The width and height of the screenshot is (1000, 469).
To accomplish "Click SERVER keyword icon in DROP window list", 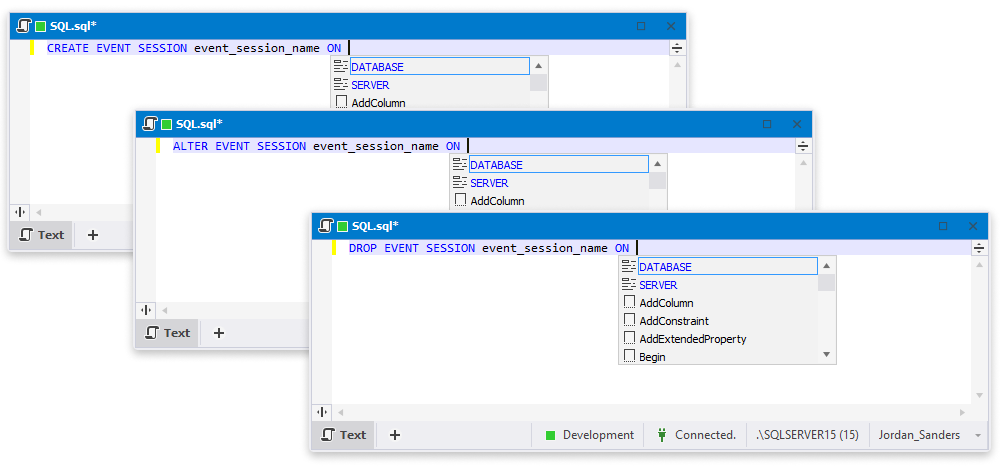I will pos(629,285).
